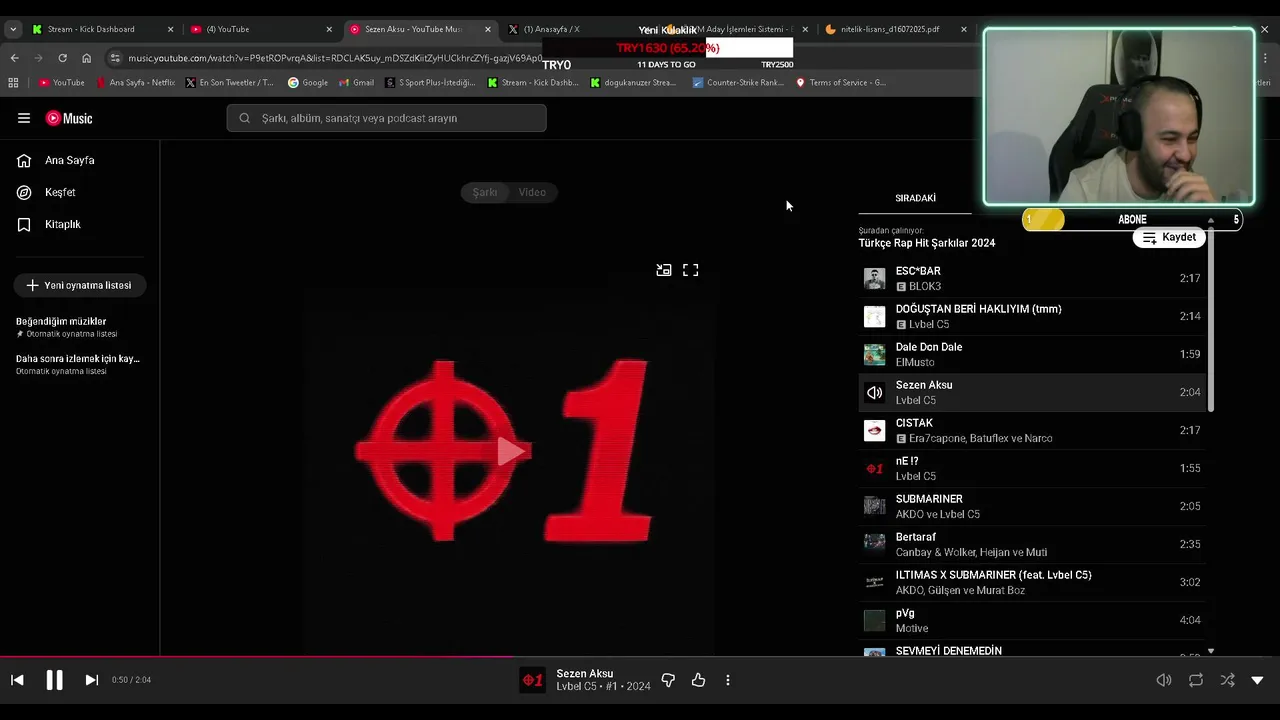Create a new playlist with Yeni oynatma listesi
Image resolution: width=1280 pixels, height=720 pixels.
tap(79, 285)
